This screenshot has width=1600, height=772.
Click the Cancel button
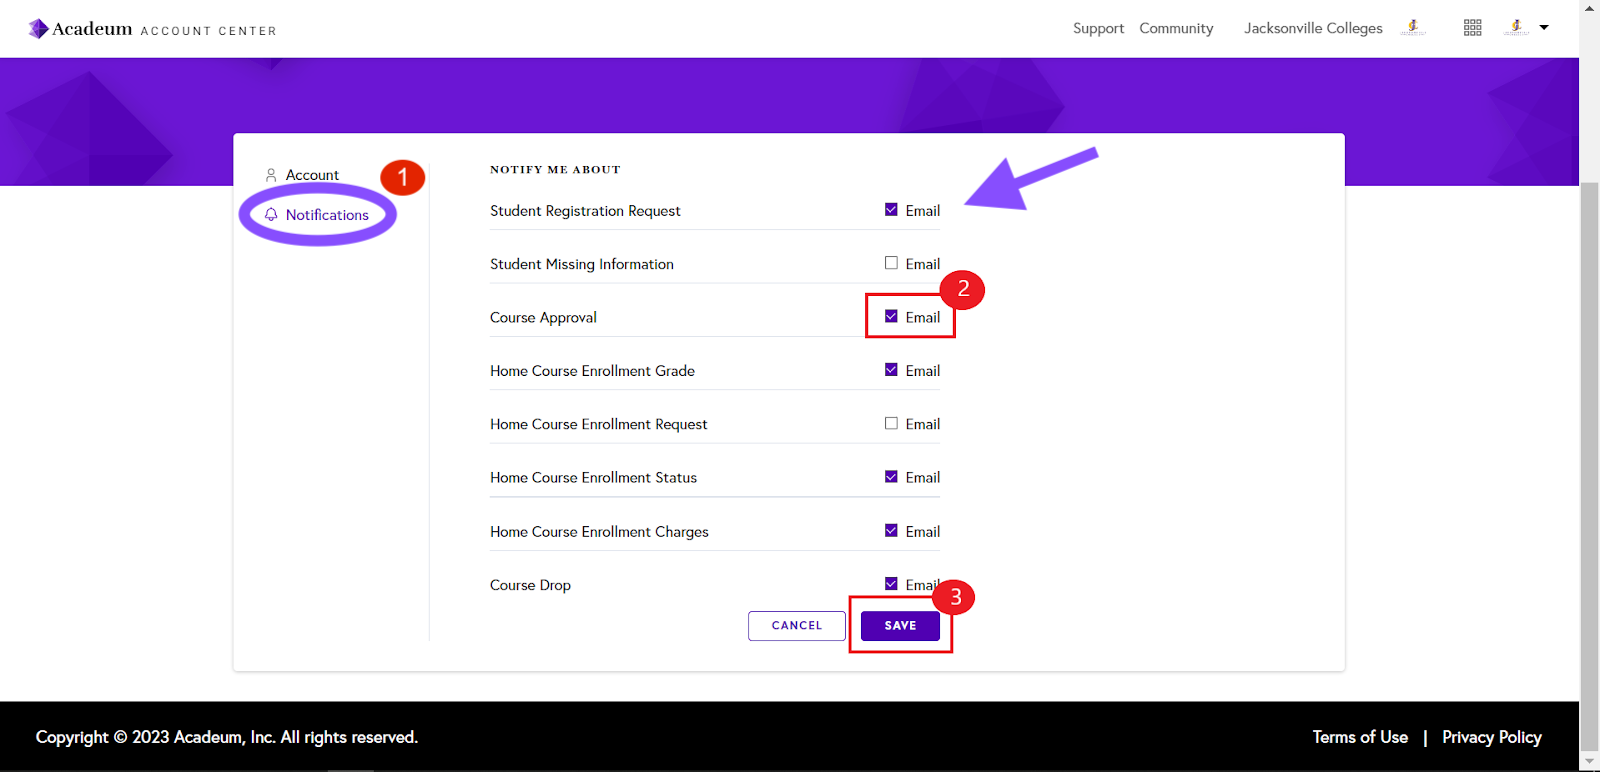(x=797, y=626)
